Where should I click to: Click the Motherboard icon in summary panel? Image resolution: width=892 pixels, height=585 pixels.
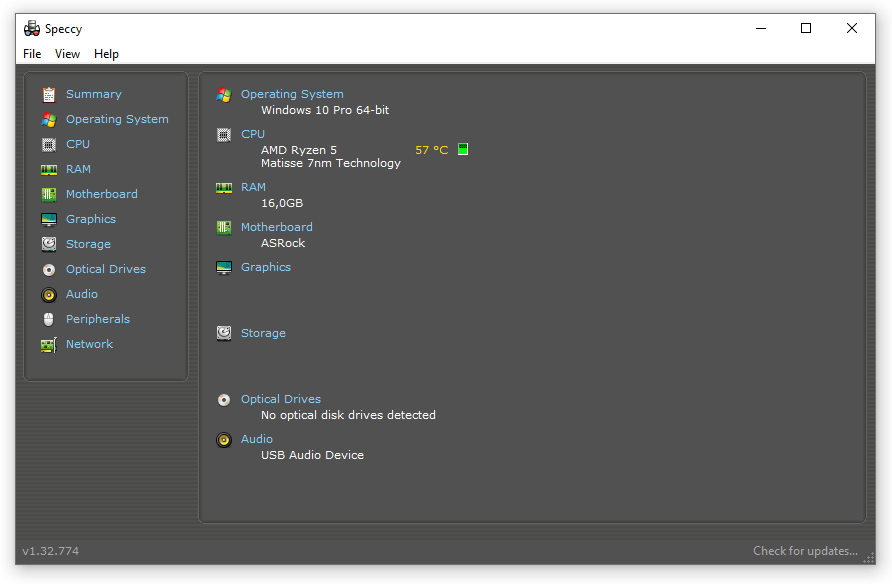[x=224, y=228]
